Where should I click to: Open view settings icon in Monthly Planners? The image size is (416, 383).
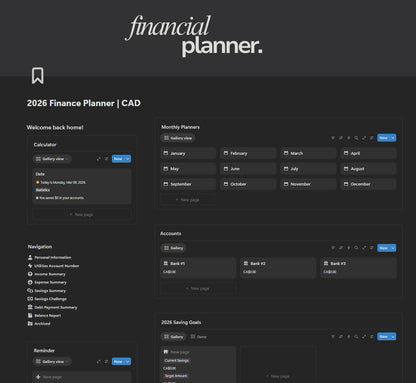tap(372, 138)
